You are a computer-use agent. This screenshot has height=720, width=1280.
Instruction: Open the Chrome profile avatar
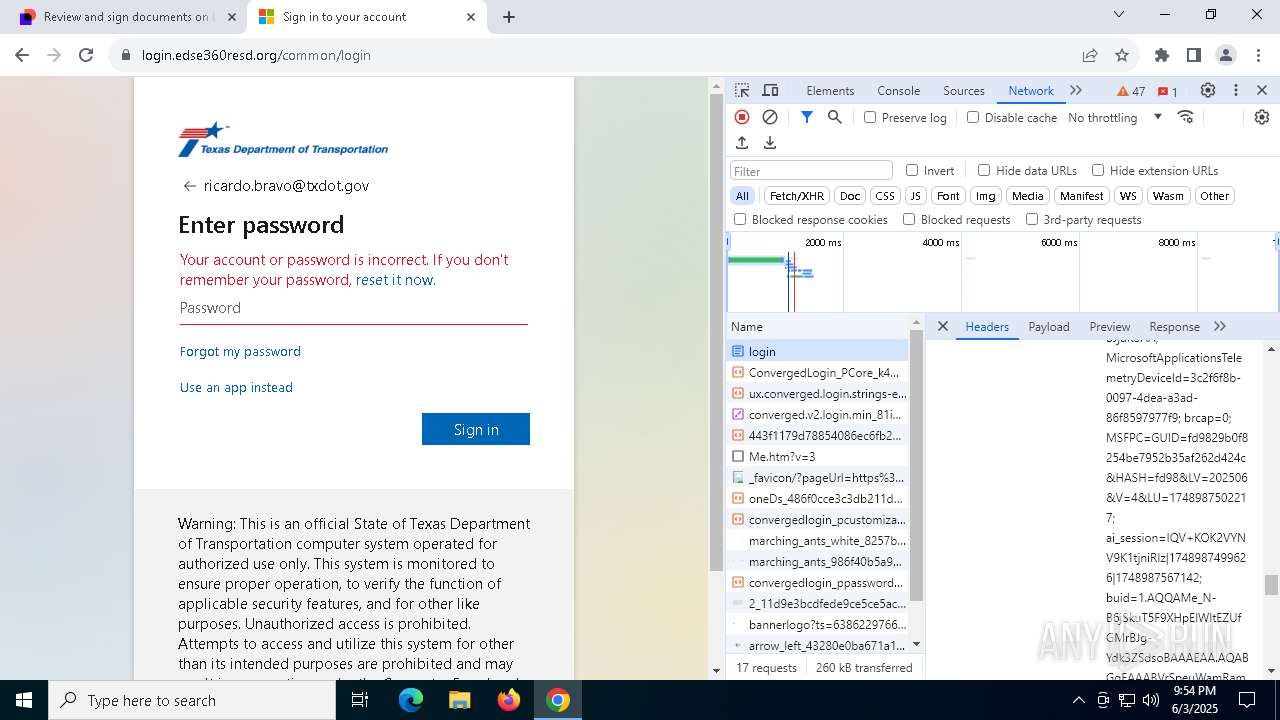point(1226,55)
